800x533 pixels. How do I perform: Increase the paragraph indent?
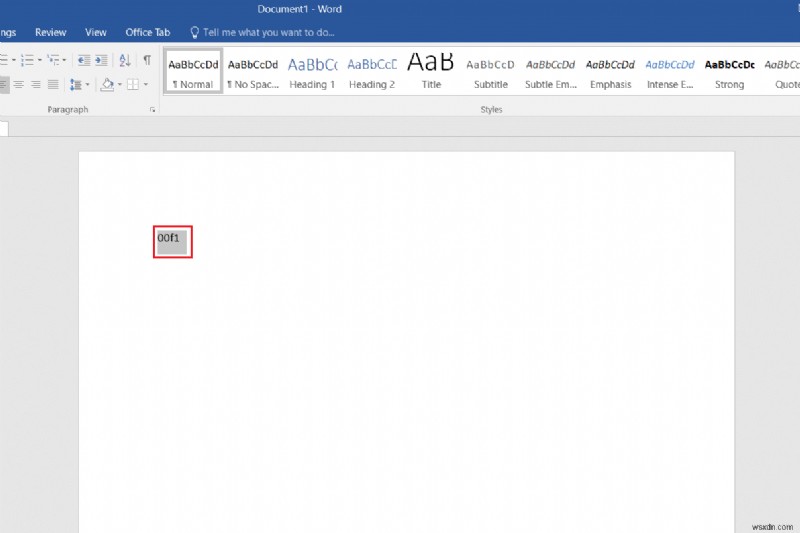pyautogui.click(x=102, y=60)
